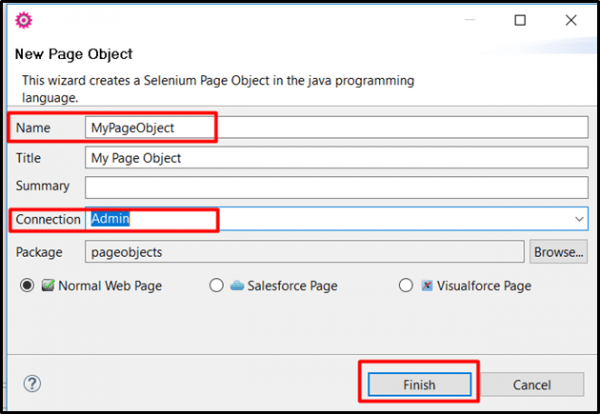Screen dimensions: 600x414
Task: Open the help question mark icon
Action: pyautogui.click(x=32, y=383)
